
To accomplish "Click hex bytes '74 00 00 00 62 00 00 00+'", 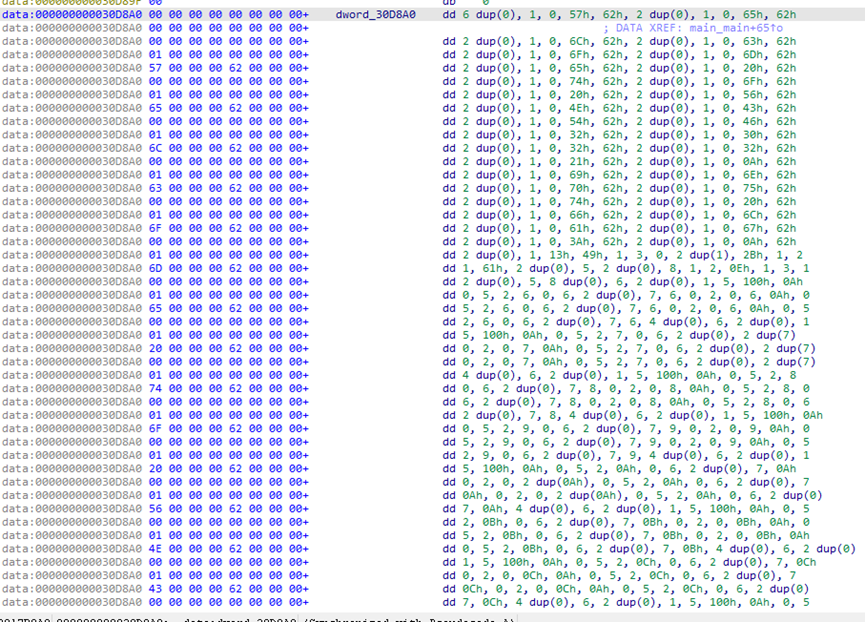I will click(229, 389).
